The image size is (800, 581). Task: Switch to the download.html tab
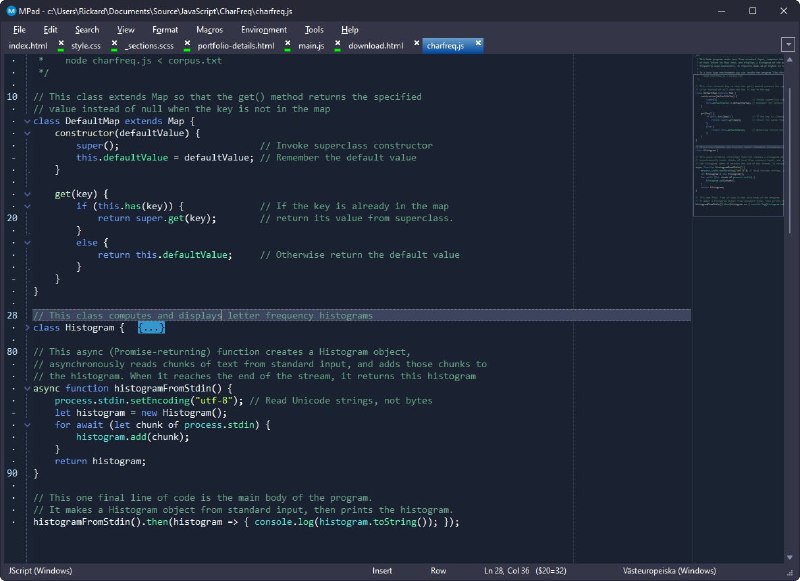pyautogui.click(x=376, y=46)
